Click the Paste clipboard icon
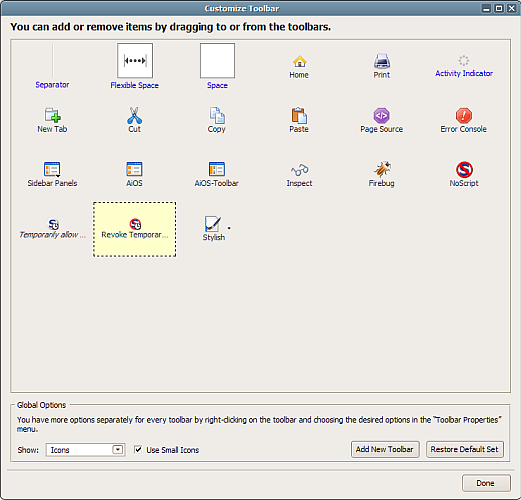The width and height of the screenshot is (521, 500). click(299, 115)
